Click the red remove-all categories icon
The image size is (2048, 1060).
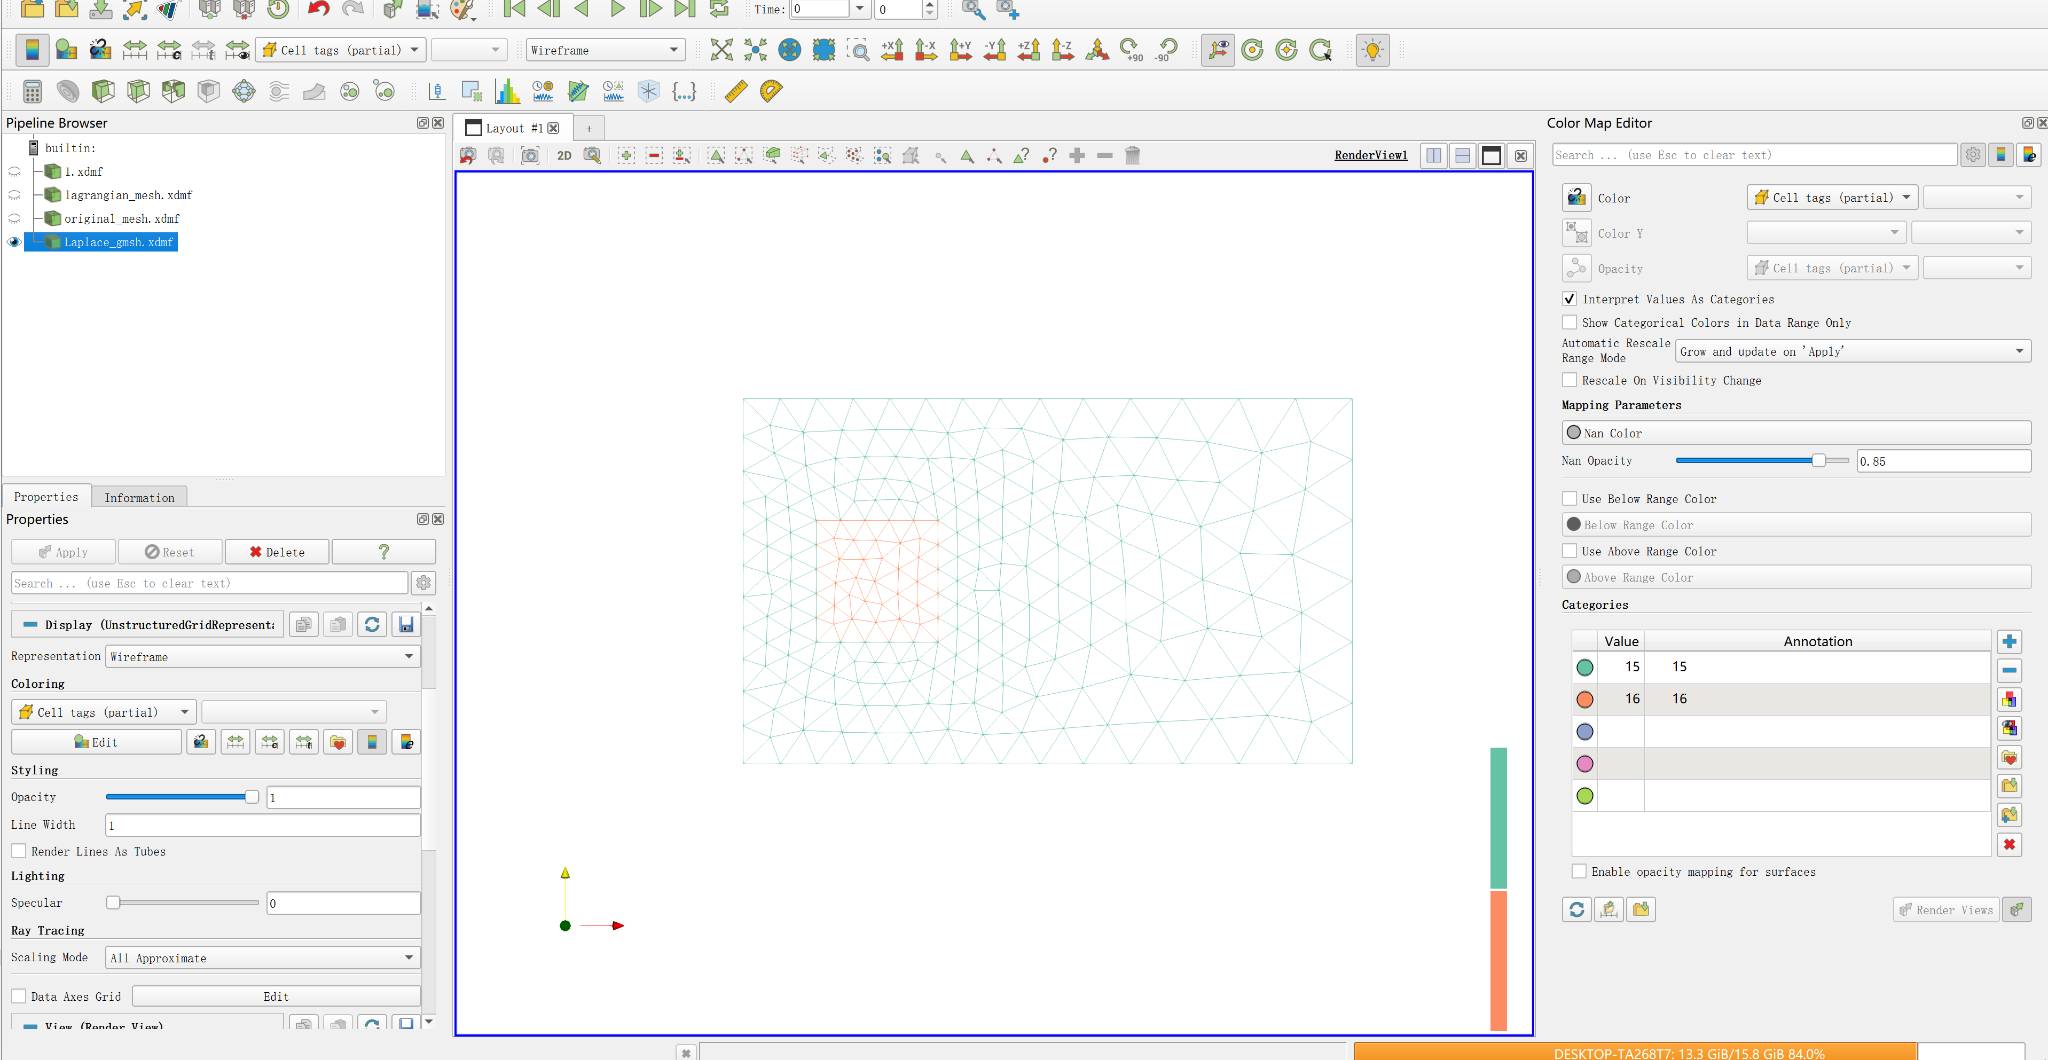(x=2009, y=845)
